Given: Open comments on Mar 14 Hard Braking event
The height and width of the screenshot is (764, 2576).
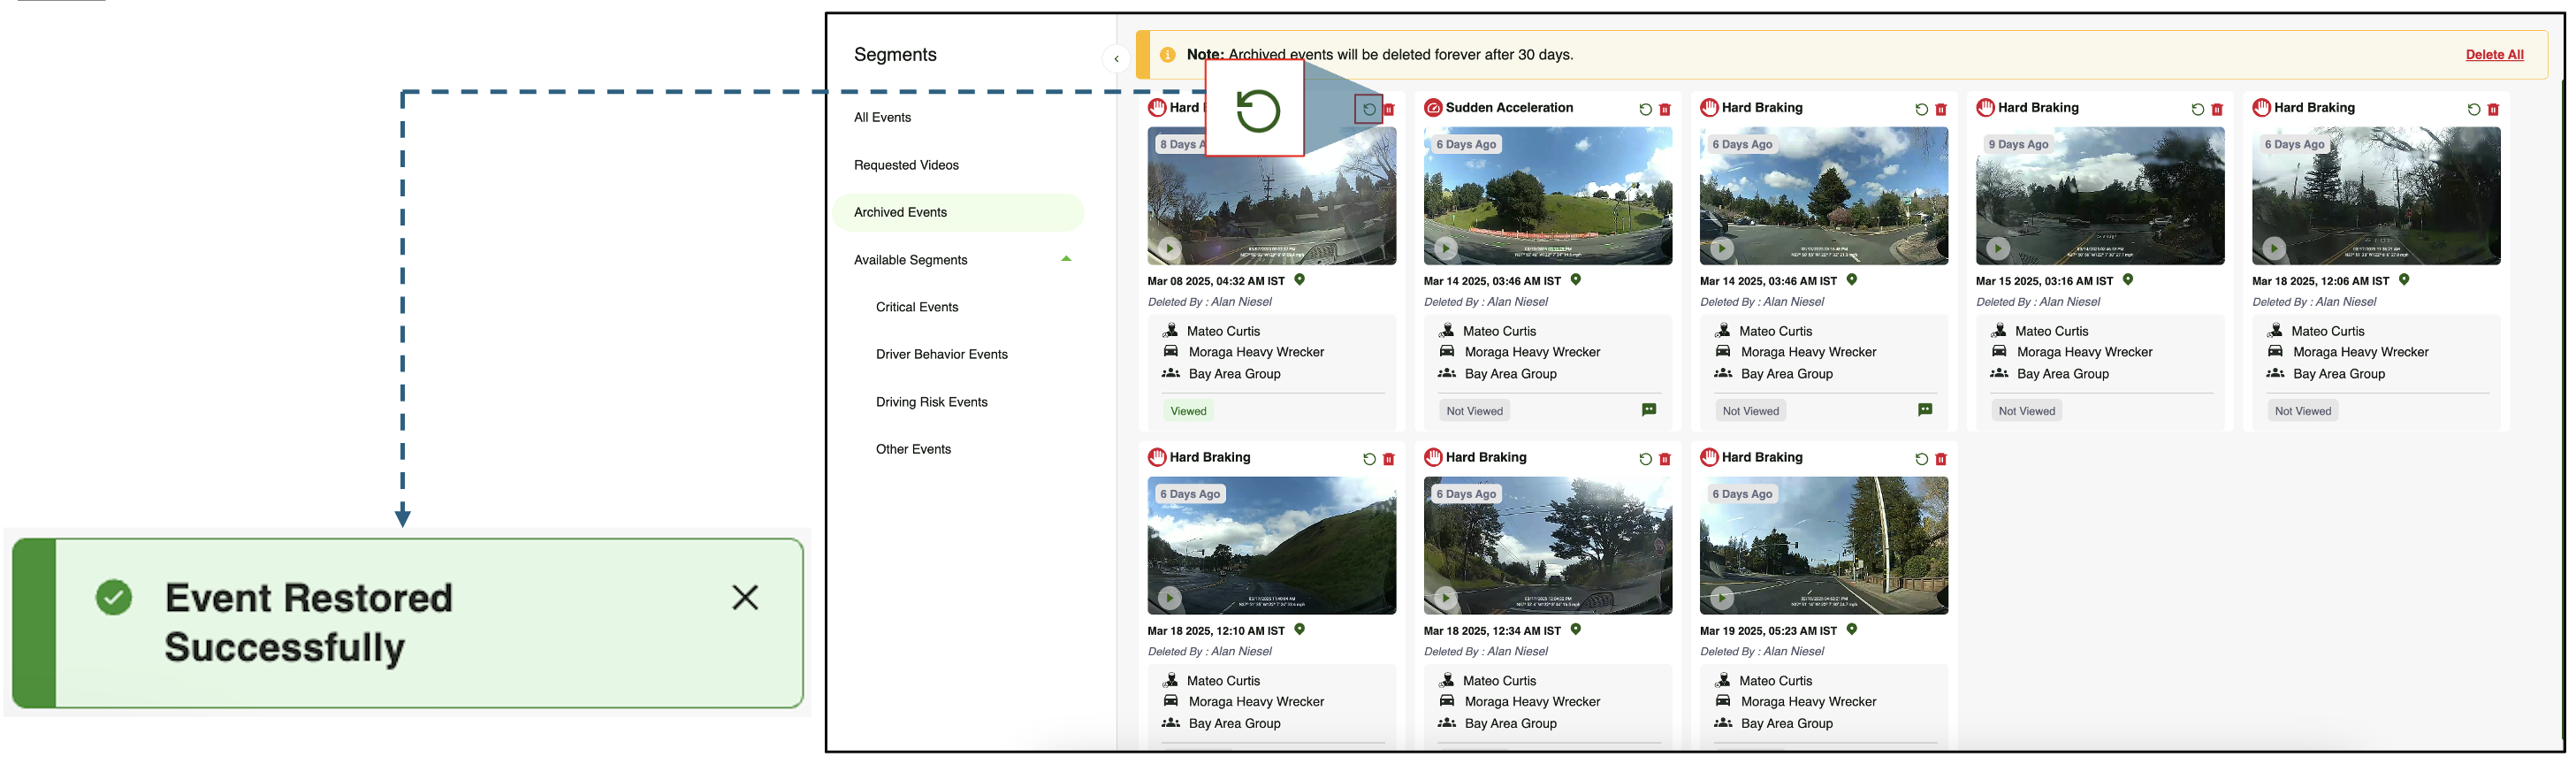Looking at the screenshot, I should tap(1925, 410).
